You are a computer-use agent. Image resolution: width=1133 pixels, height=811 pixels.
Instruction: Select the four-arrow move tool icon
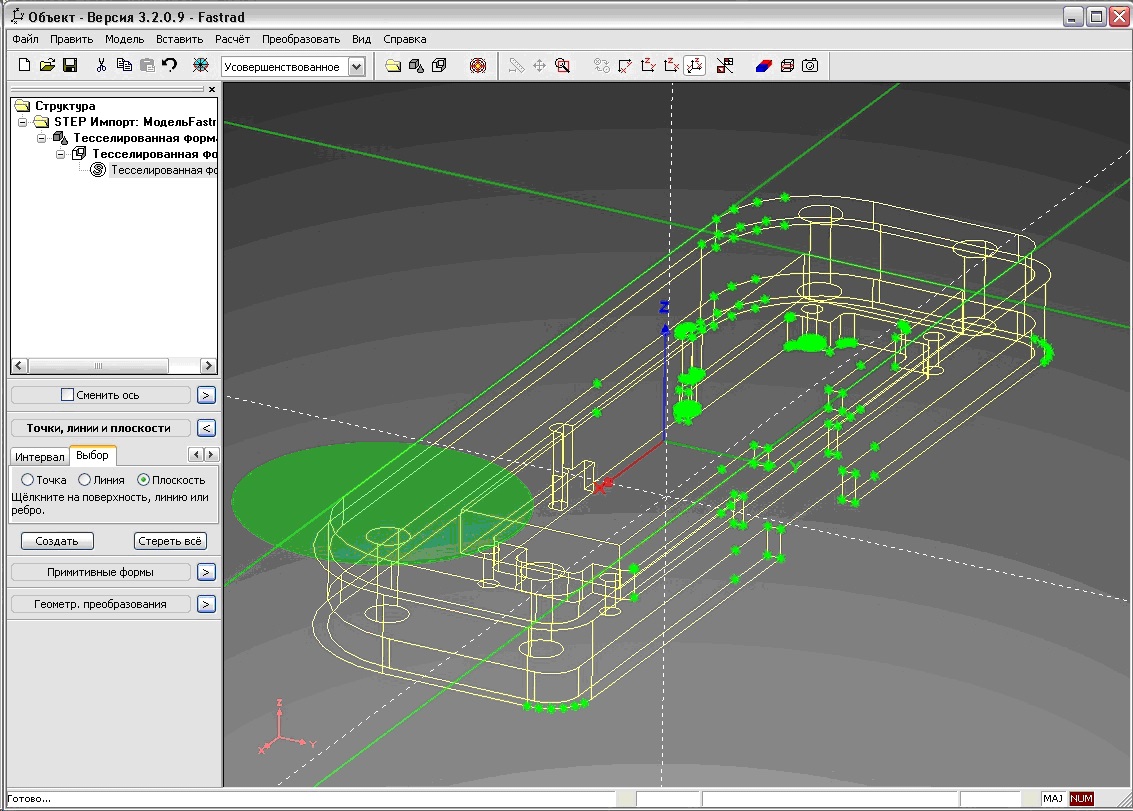539,66
